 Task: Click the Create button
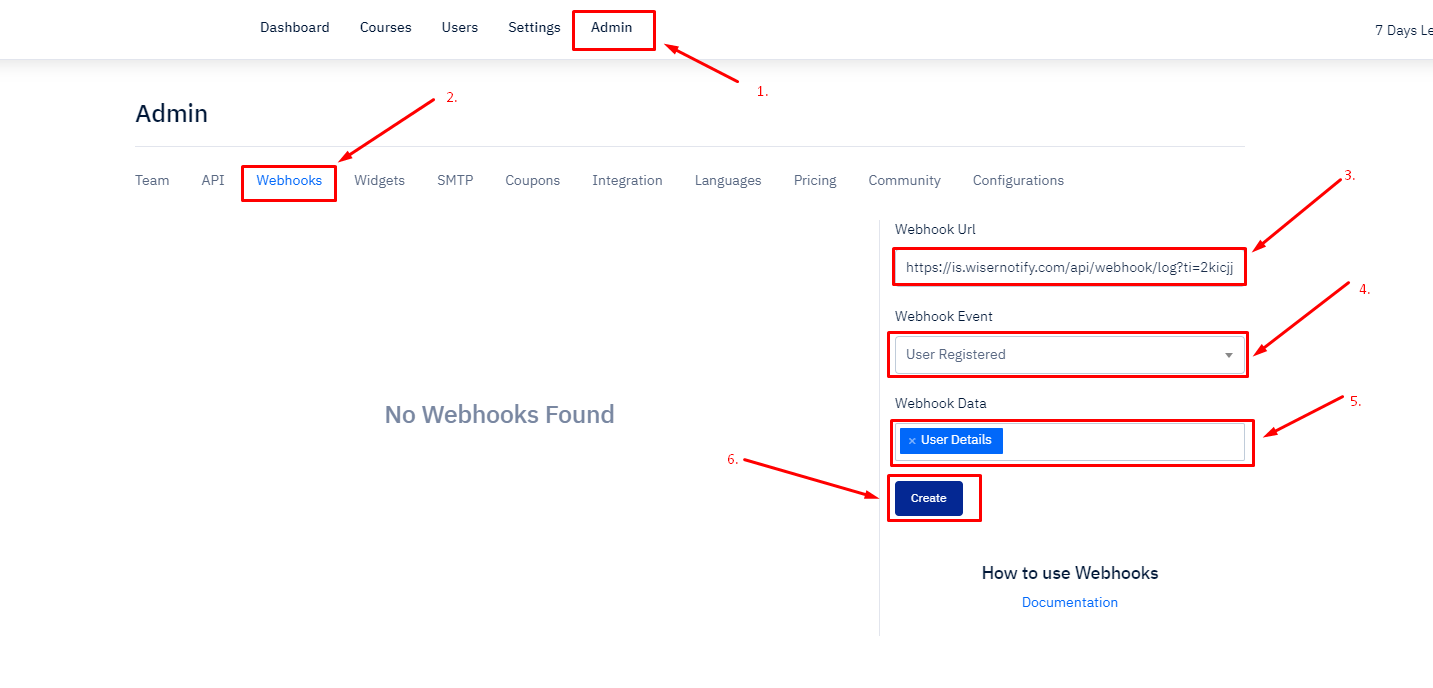click(x=929, y=498)
